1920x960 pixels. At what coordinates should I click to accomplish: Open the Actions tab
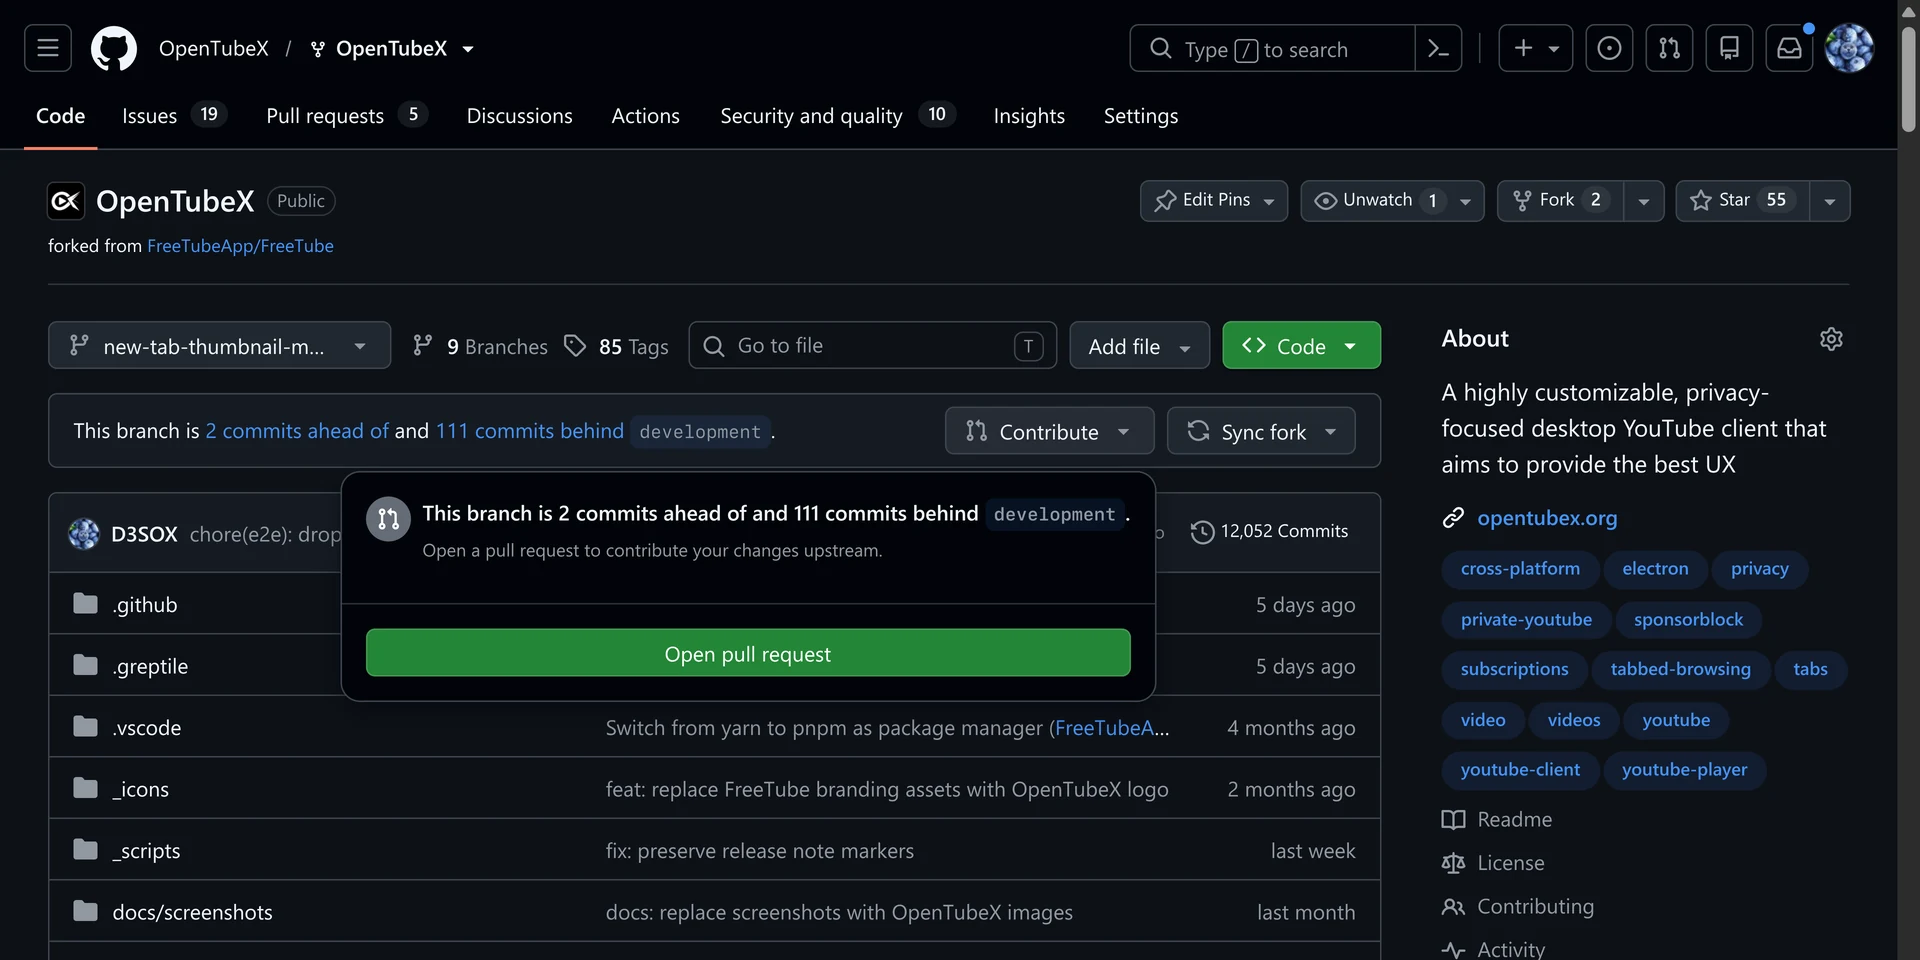[x=645, y=116]
